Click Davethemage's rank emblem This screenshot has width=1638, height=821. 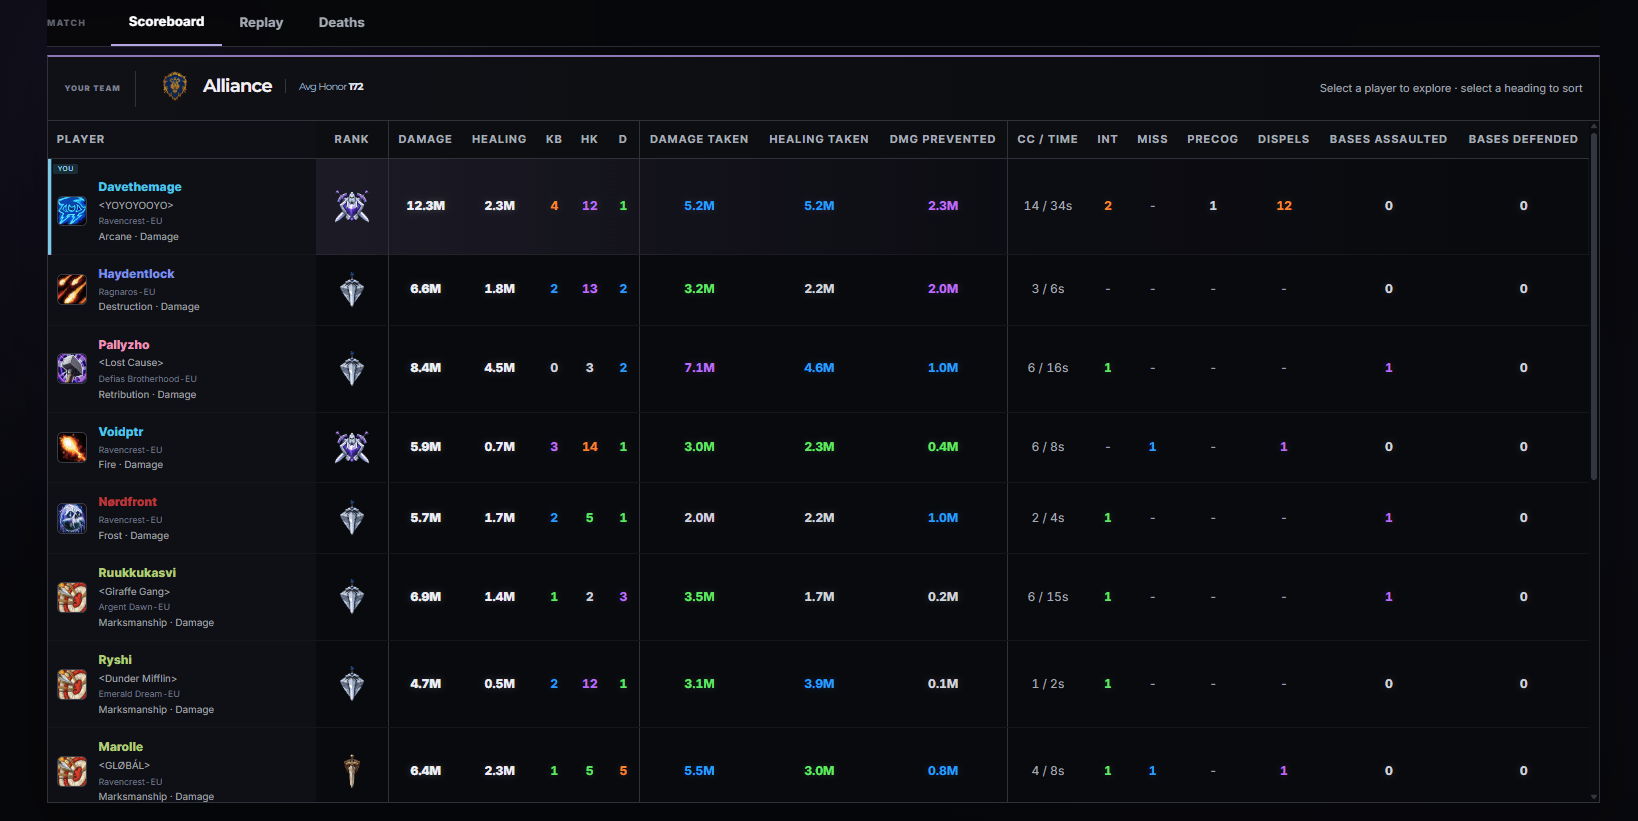pos(352,206)
